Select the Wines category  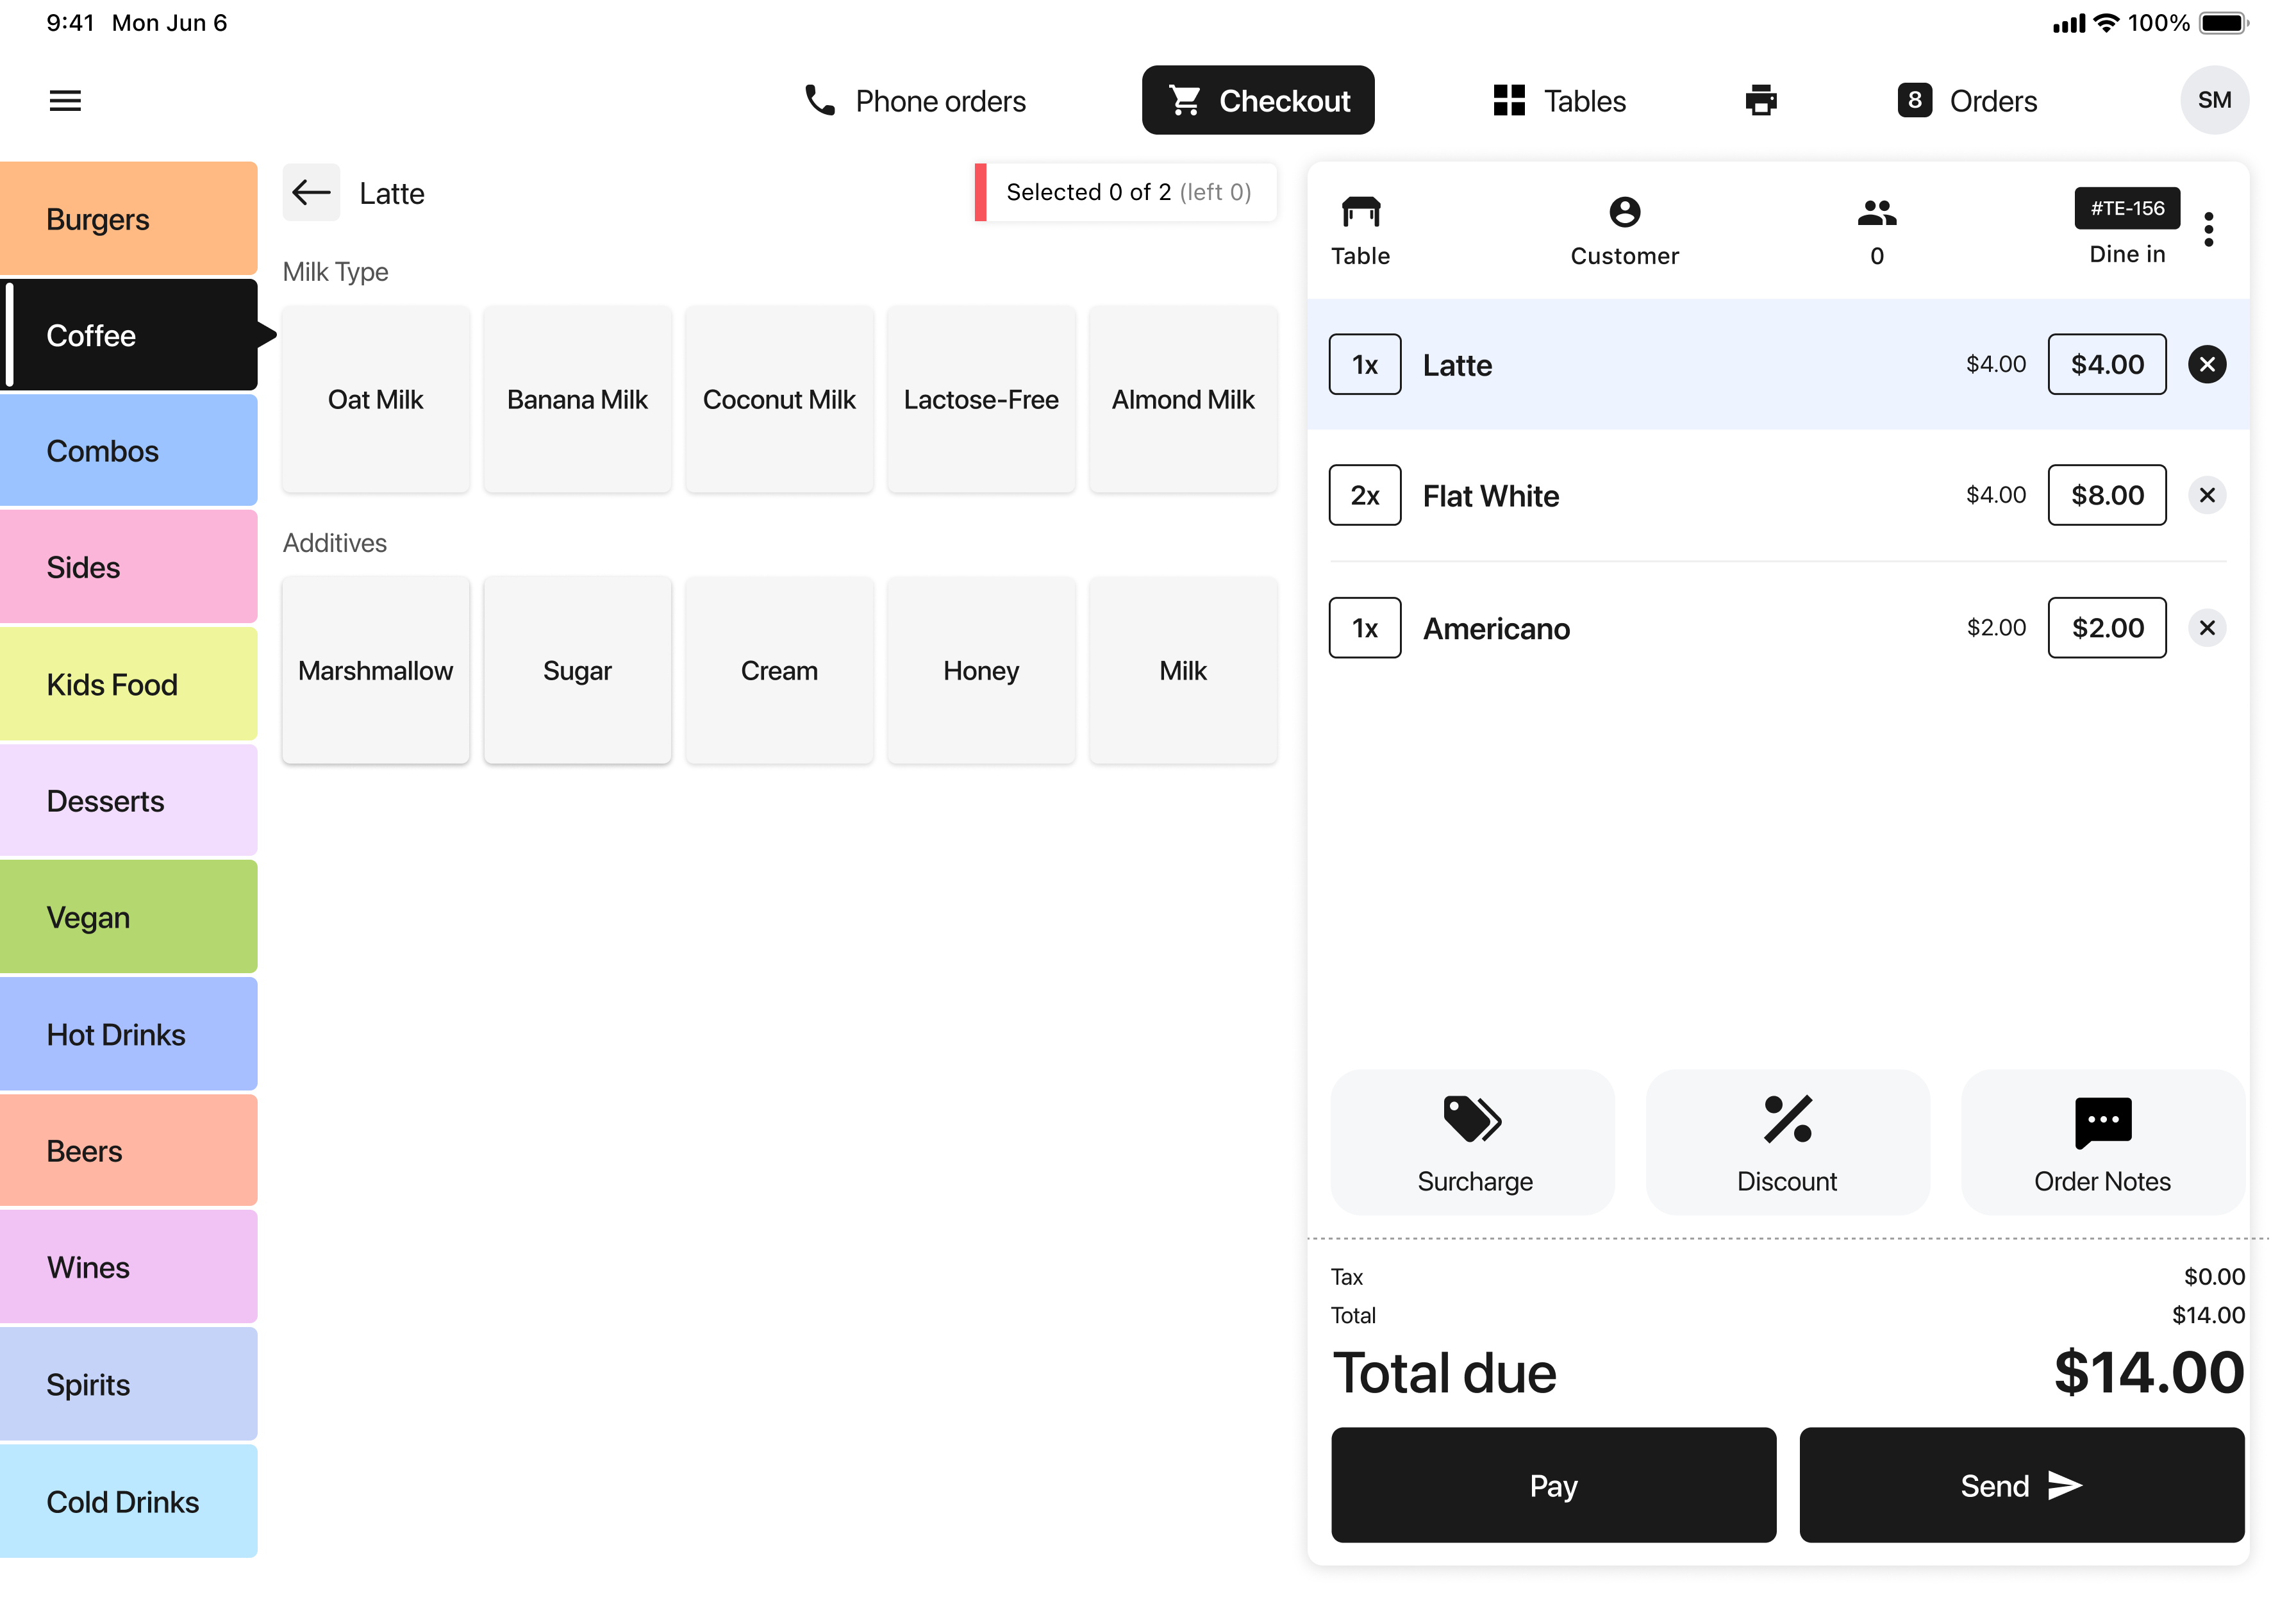129,1267
